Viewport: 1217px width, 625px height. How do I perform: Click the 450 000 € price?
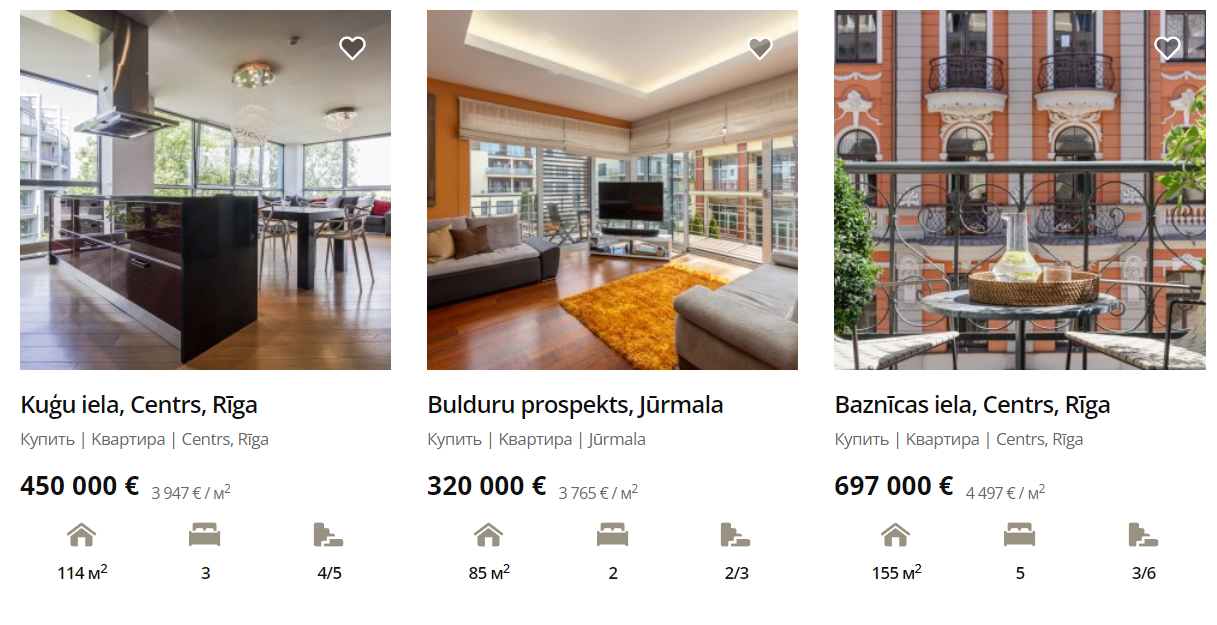(x=80, y=487)
